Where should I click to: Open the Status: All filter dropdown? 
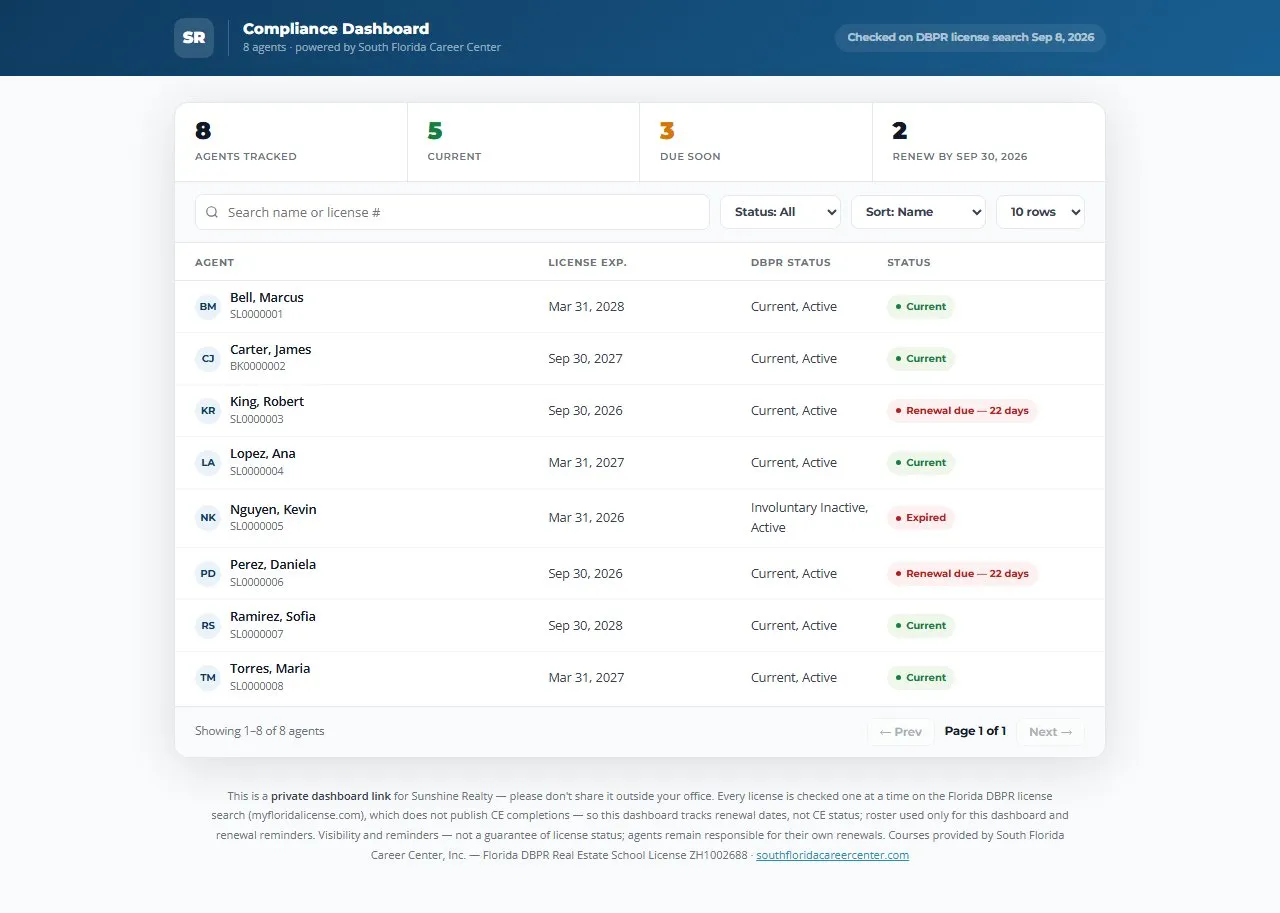780,212
